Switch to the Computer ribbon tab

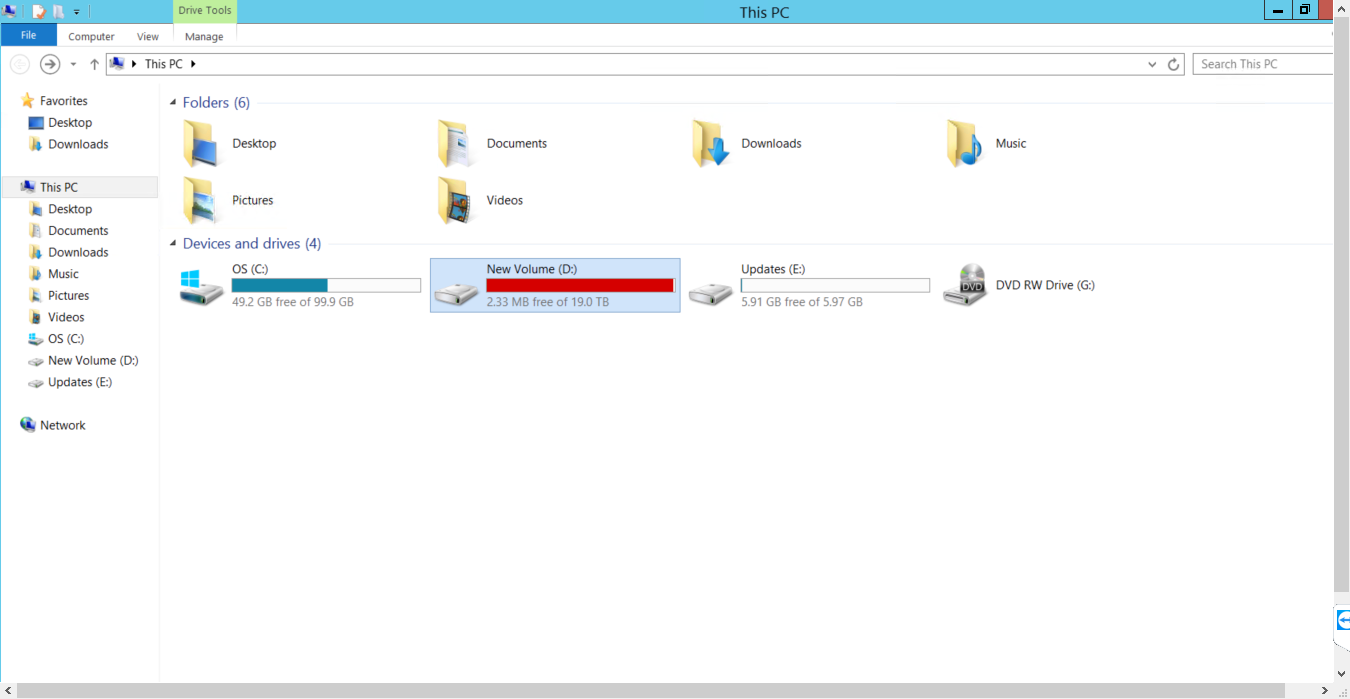click(91, 36)
